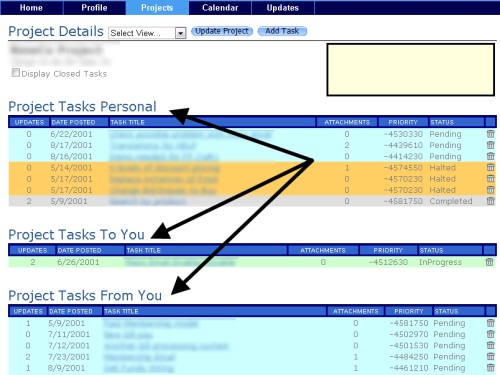Click Priority header in Project Tasks Personal
This screenshot has width=500, height=375.
point(403,122)
